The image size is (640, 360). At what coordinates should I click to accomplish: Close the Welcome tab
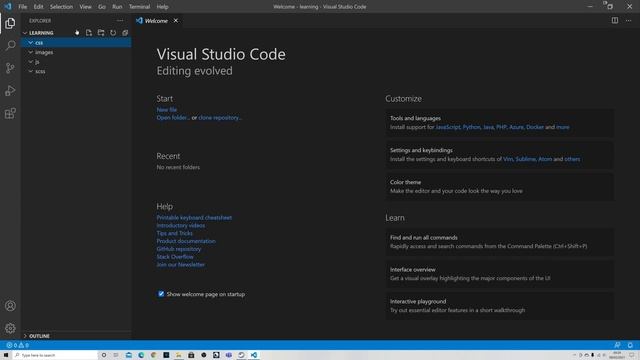pos(176,20)
